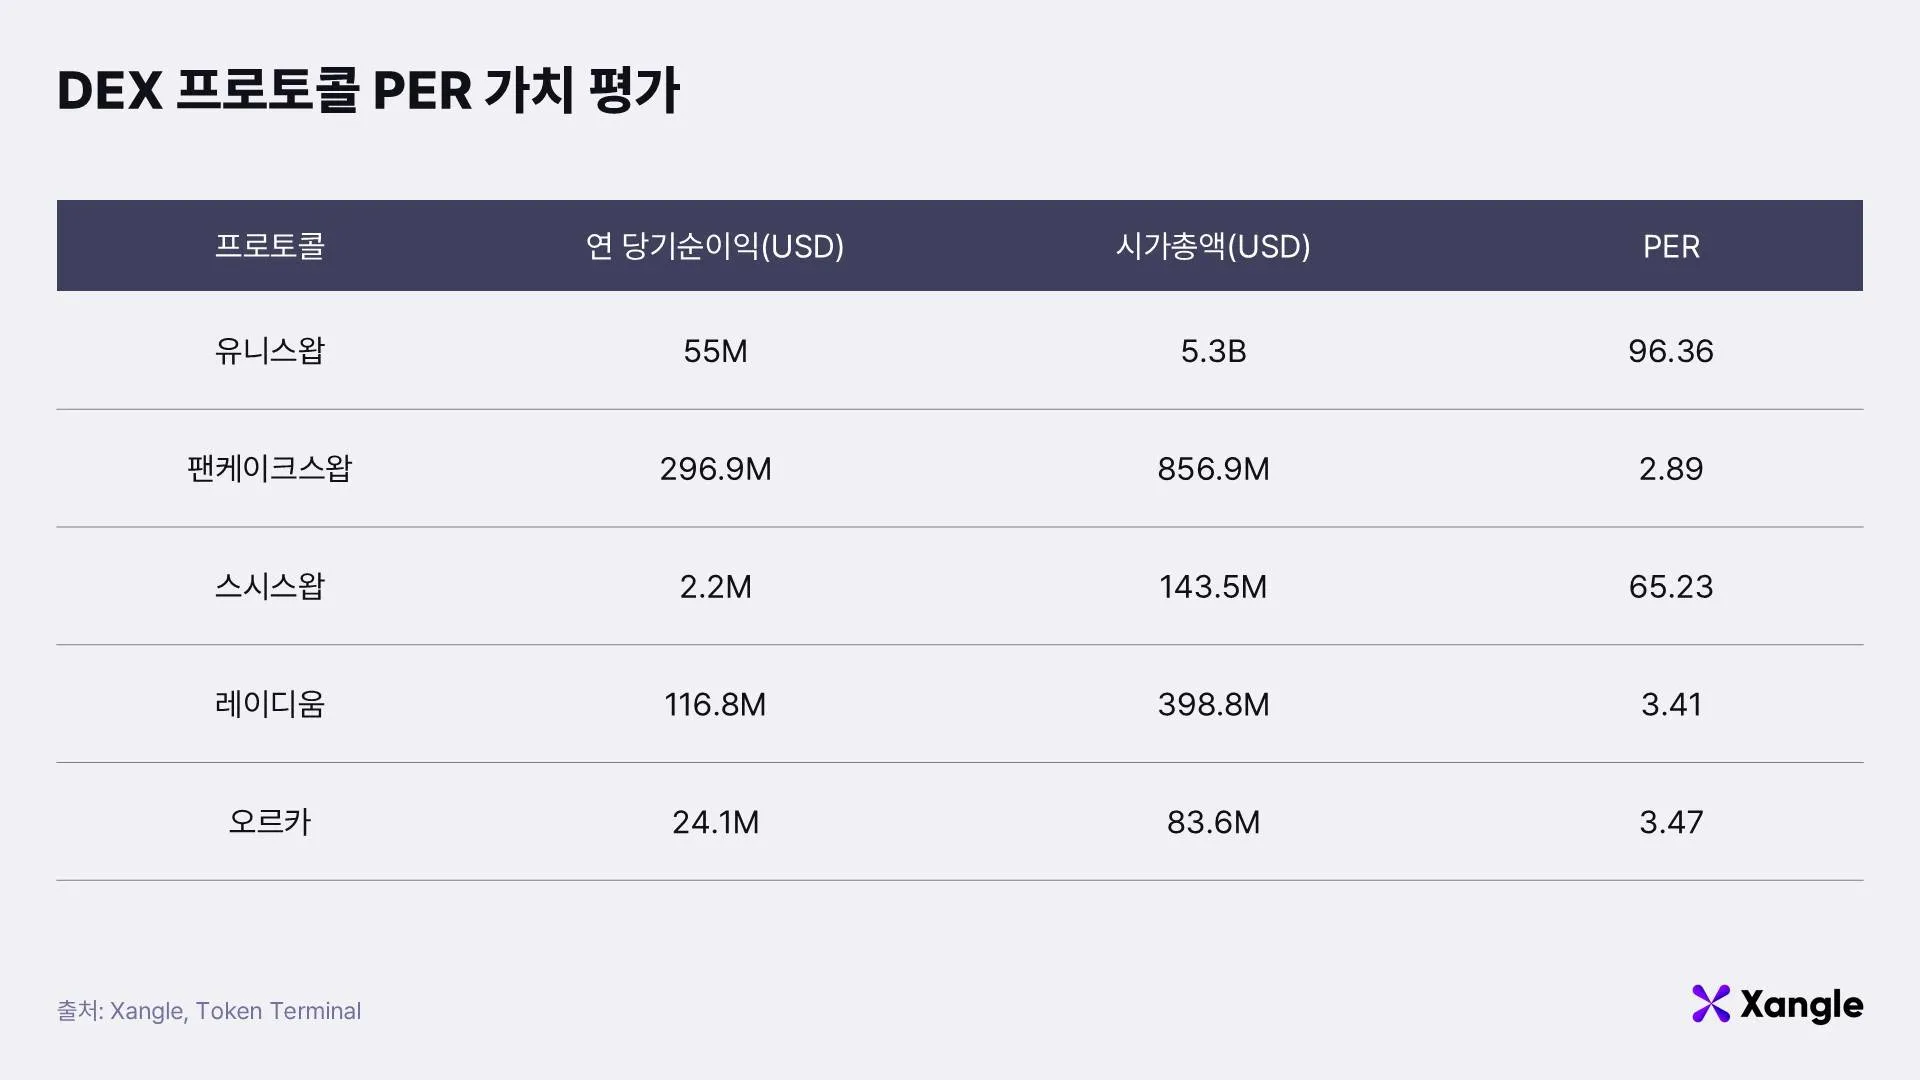Click the 3.47 PER value
The height and width of the screenshot is (1080, 1920).
pyautogui.click(x=1670, y=822)
